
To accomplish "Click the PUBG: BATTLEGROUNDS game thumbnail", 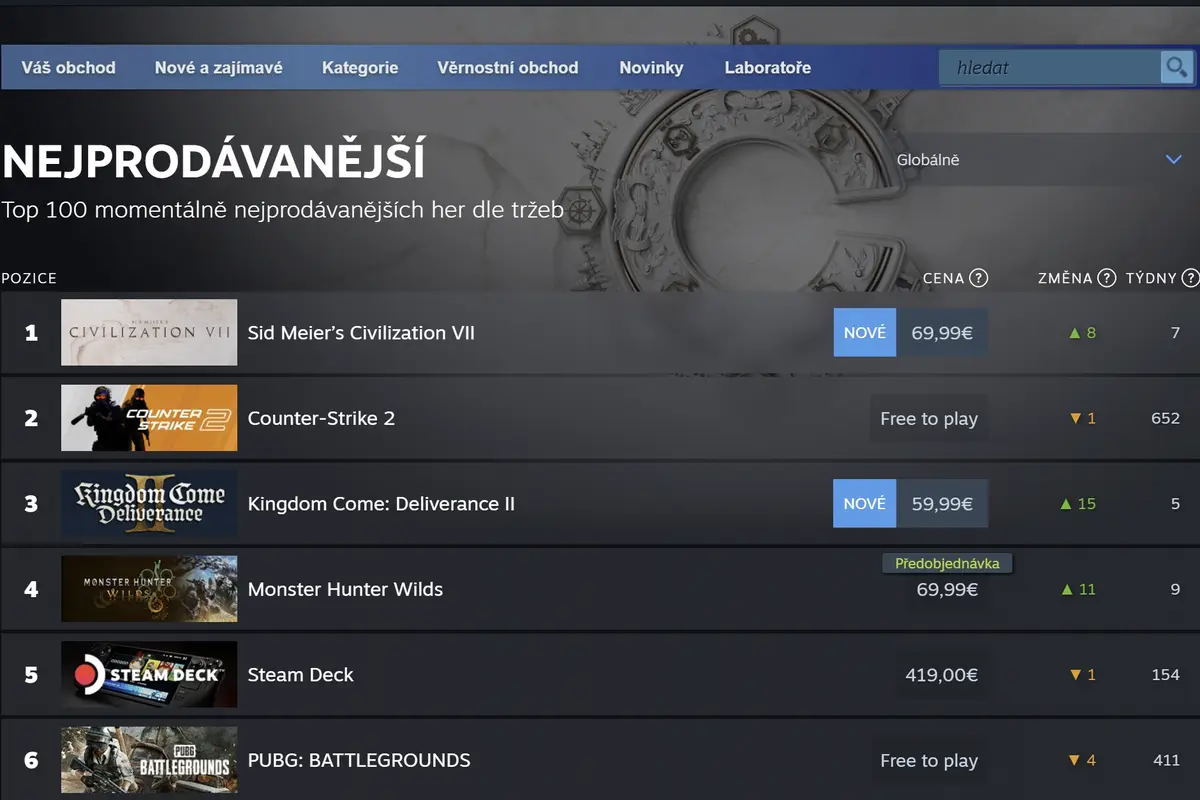I will (x=149, y=761).
